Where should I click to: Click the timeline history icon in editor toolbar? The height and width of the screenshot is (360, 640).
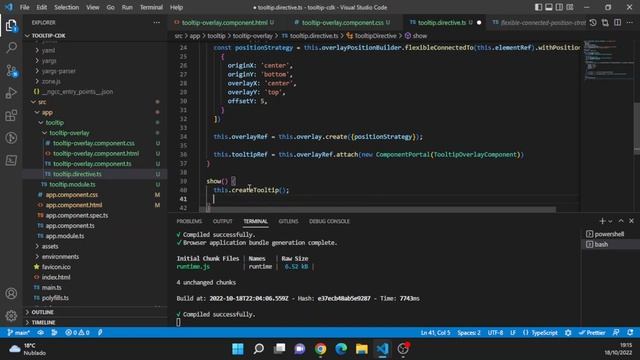(593, 22)
